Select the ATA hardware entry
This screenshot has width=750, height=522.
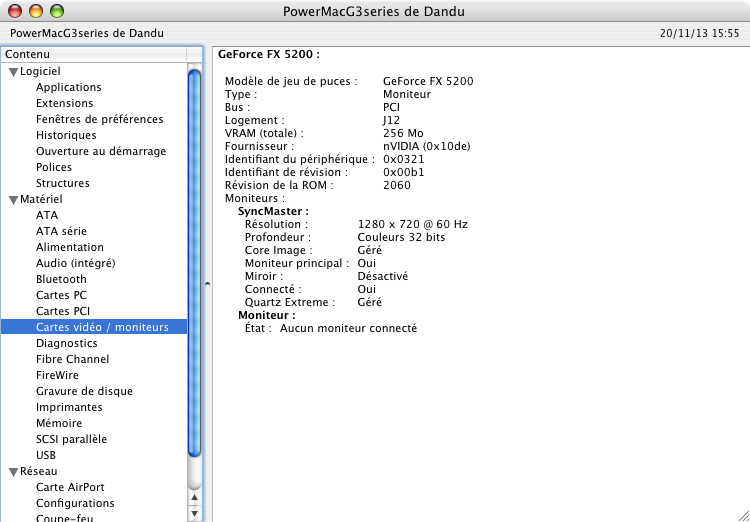(47, 215)
